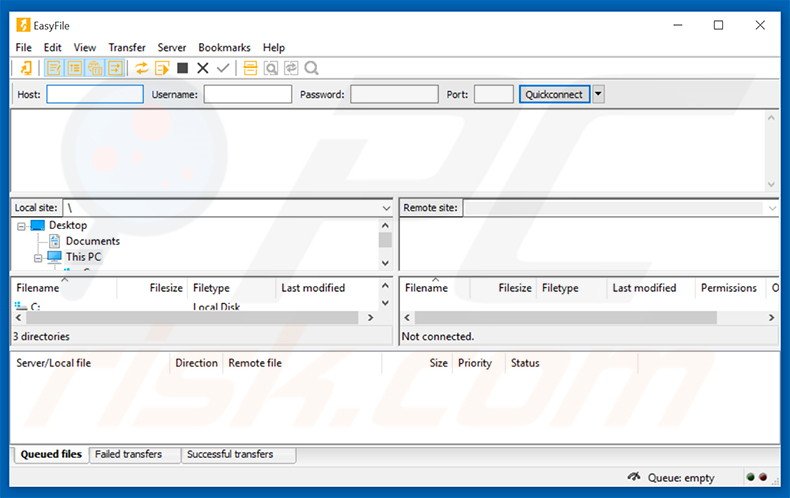Toggle directory comparison icon
Viewport: 790px width, 498px height.
[271, 68]
